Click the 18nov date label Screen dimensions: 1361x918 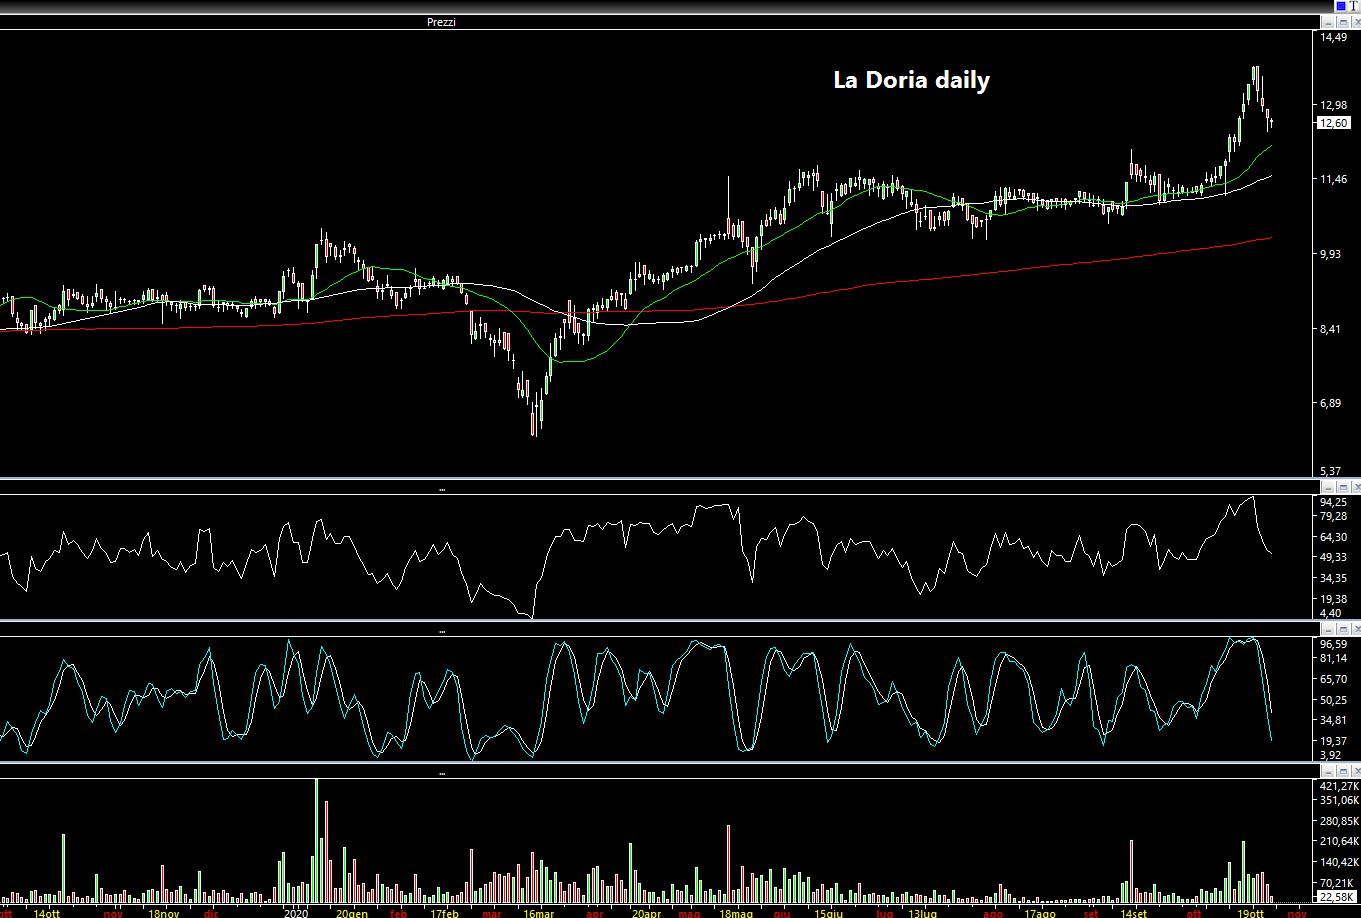(x=163, y=913)
